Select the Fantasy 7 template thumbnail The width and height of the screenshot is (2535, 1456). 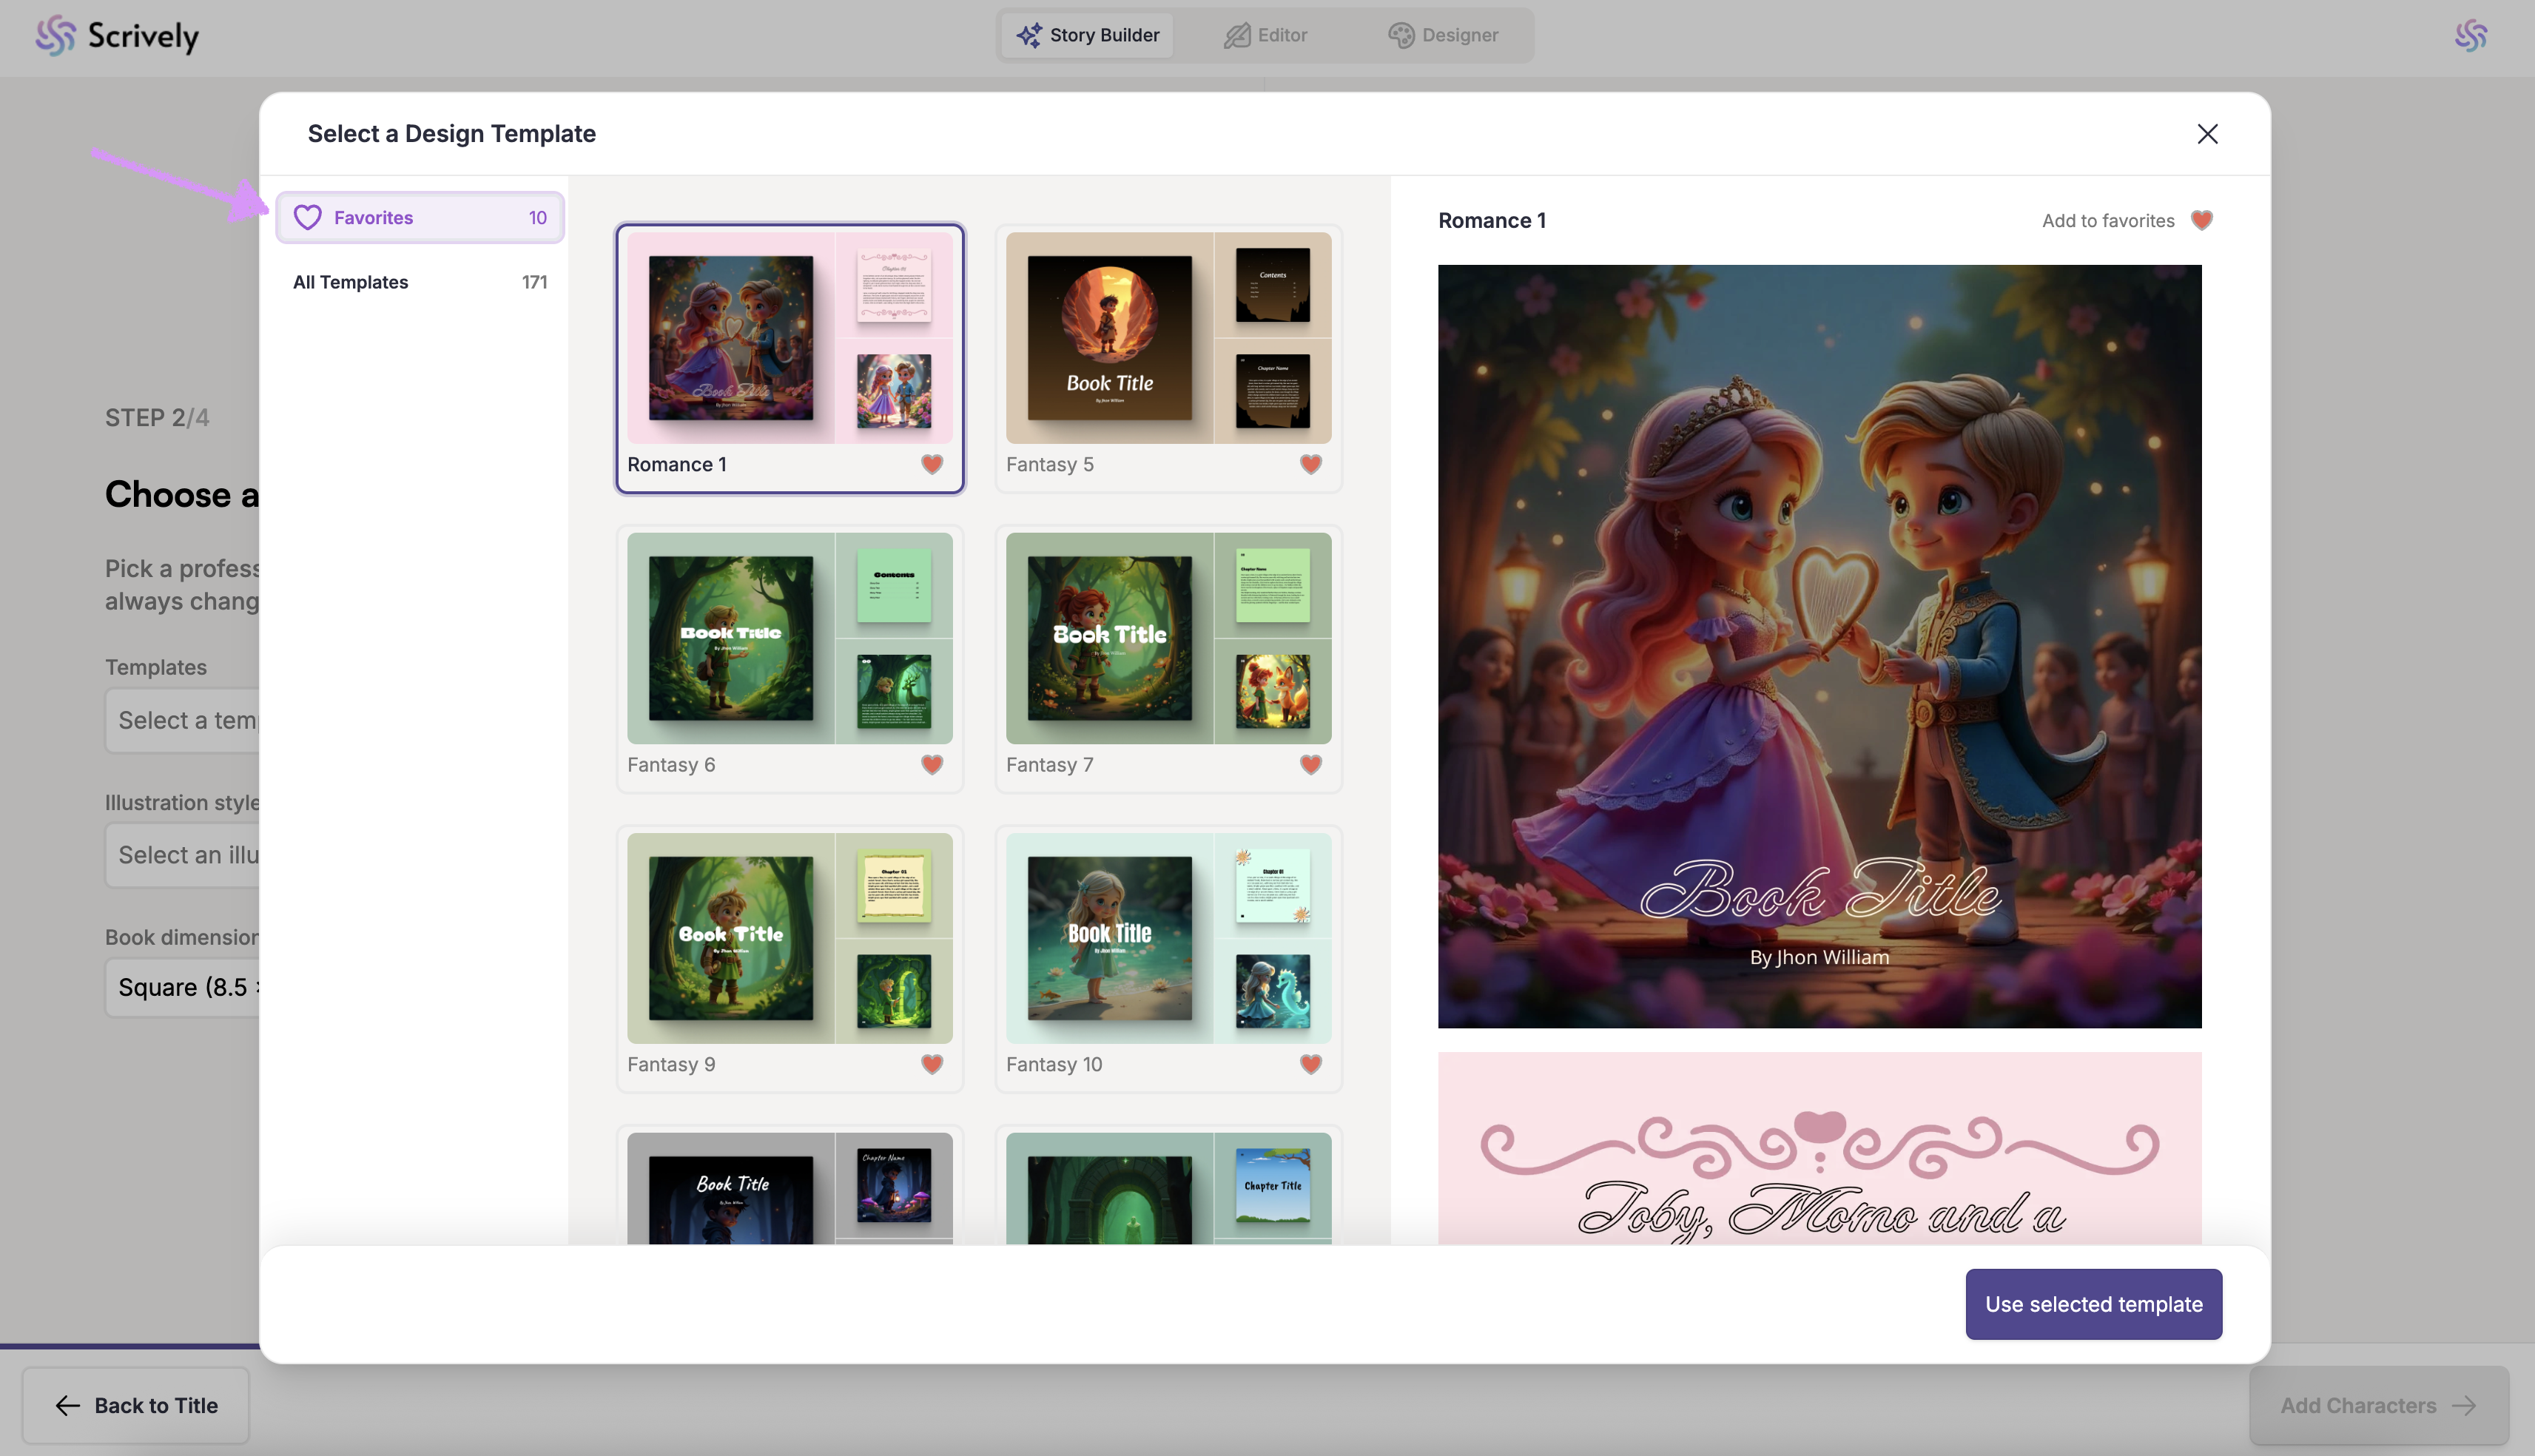tap(1168, 638)
